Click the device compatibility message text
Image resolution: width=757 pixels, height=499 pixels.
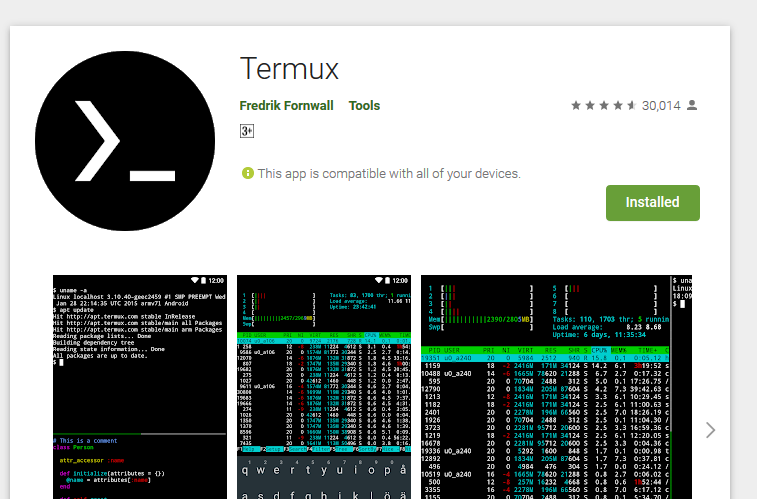(389, 174)
